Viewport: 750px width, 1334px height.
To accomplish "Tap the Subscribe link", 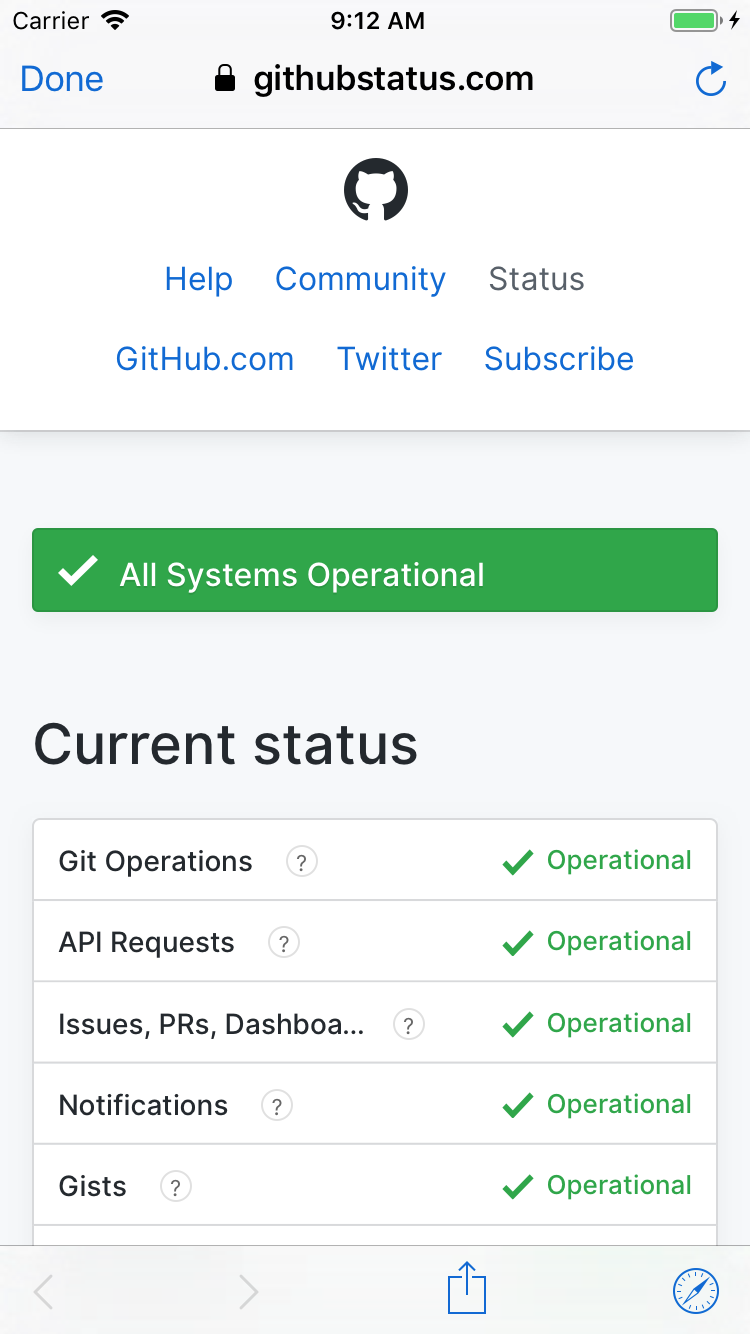I will [x=559, y=359].
